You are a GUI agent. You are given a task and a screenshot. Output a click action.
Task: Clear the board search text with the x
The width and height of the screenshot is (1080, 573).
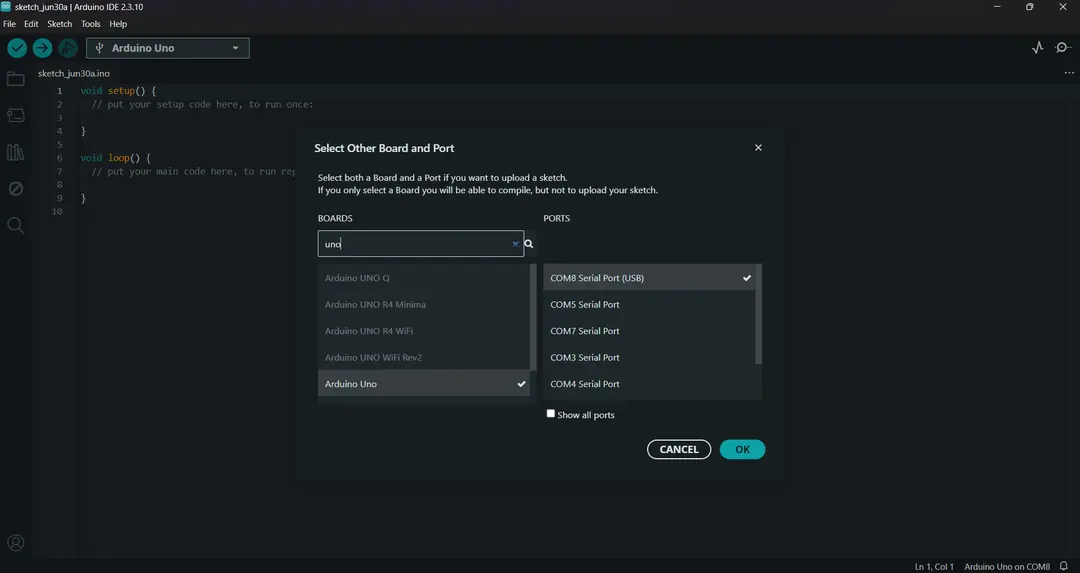tap(515, 244)
